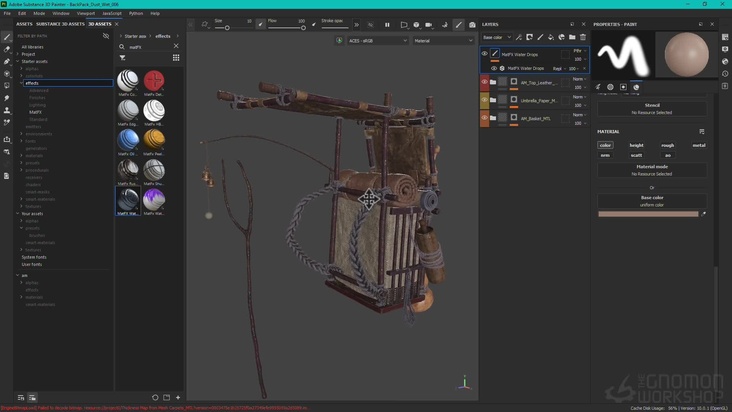Viewport: 732px width, 412px height.
Task: Click the filter icon in assets browser
Action: [x=122, y=58]
